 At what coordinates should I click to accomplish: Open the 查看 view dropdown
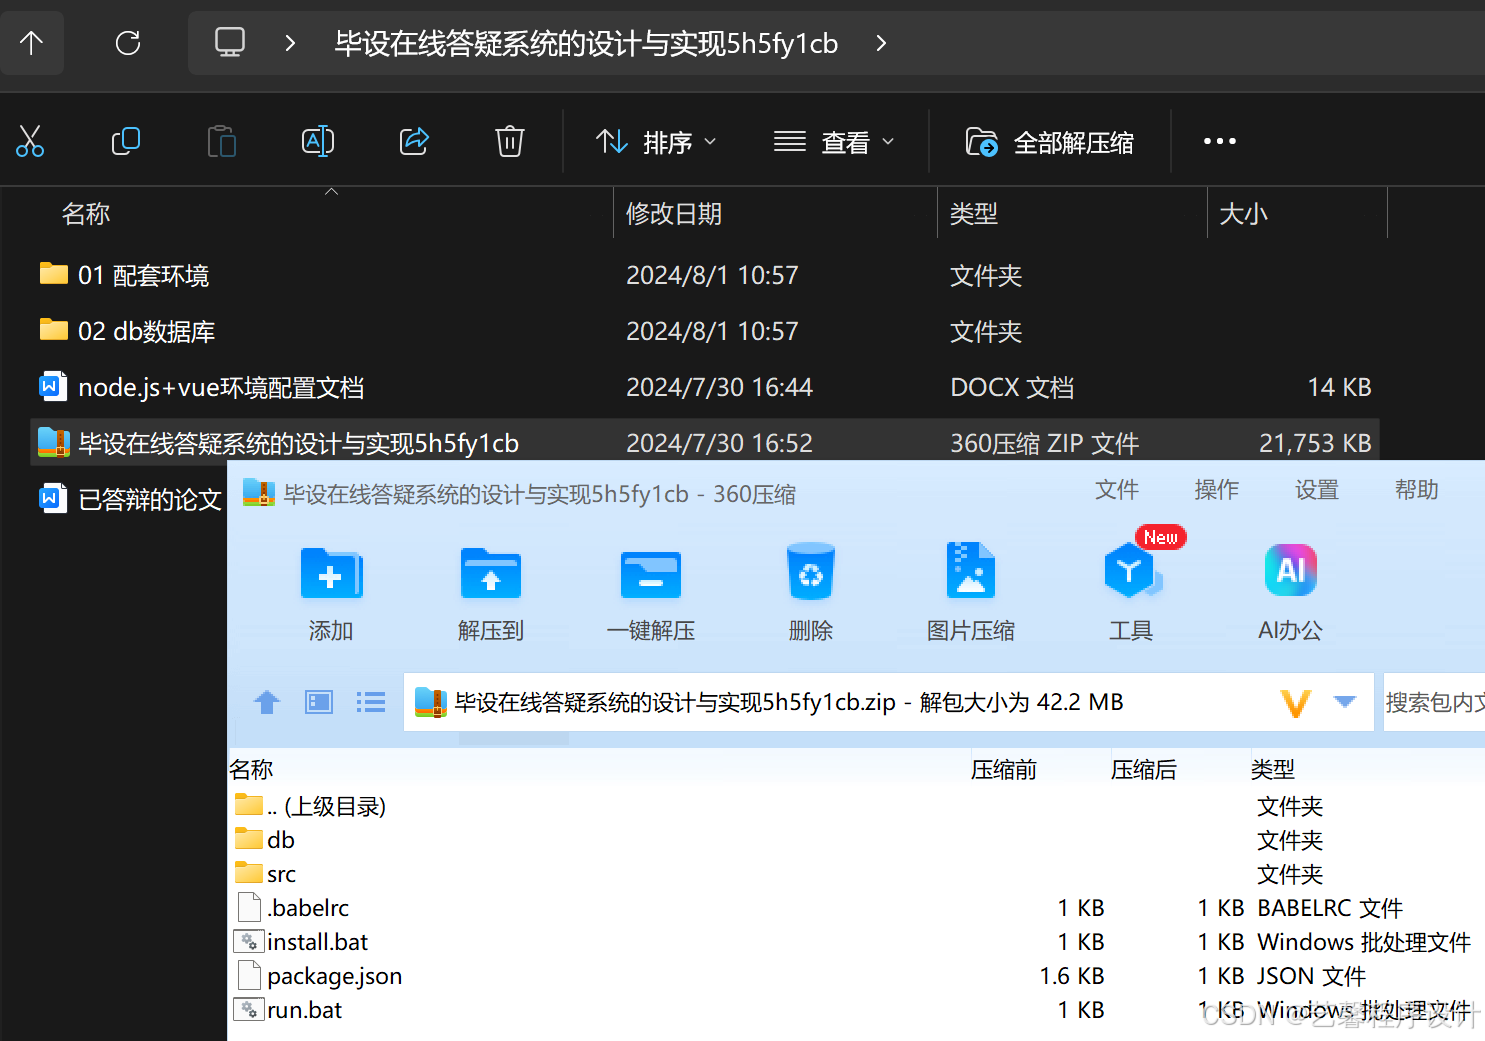pyautogui.click(x=837, y=141)
